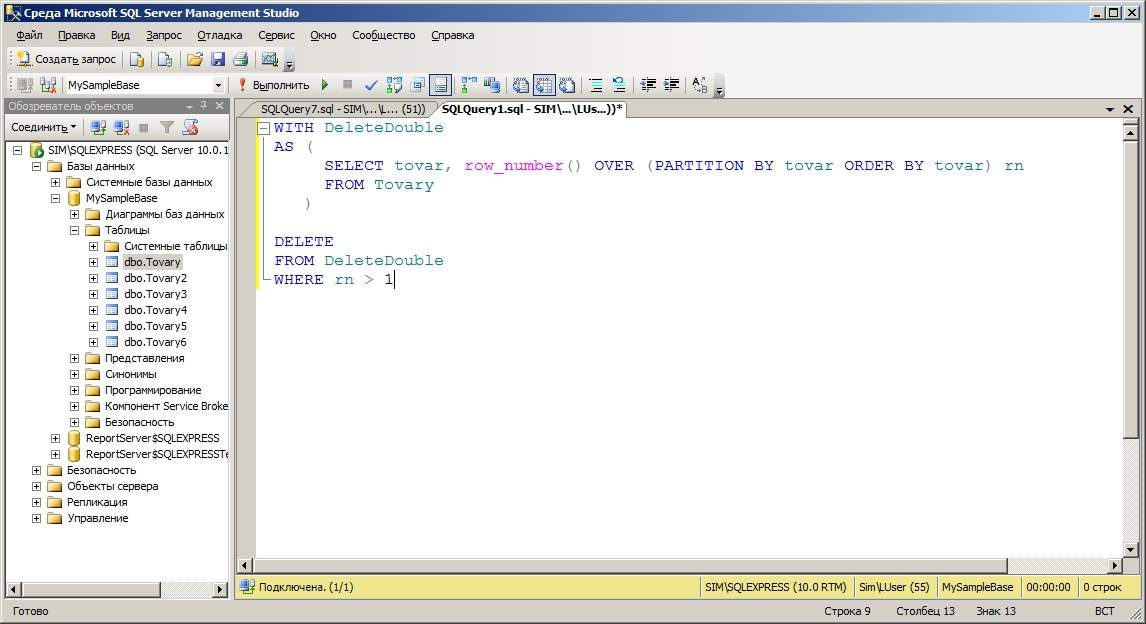The image size is (1146, 624).
Task: Increase indent of the selected lines
Action: coord(671,85)
